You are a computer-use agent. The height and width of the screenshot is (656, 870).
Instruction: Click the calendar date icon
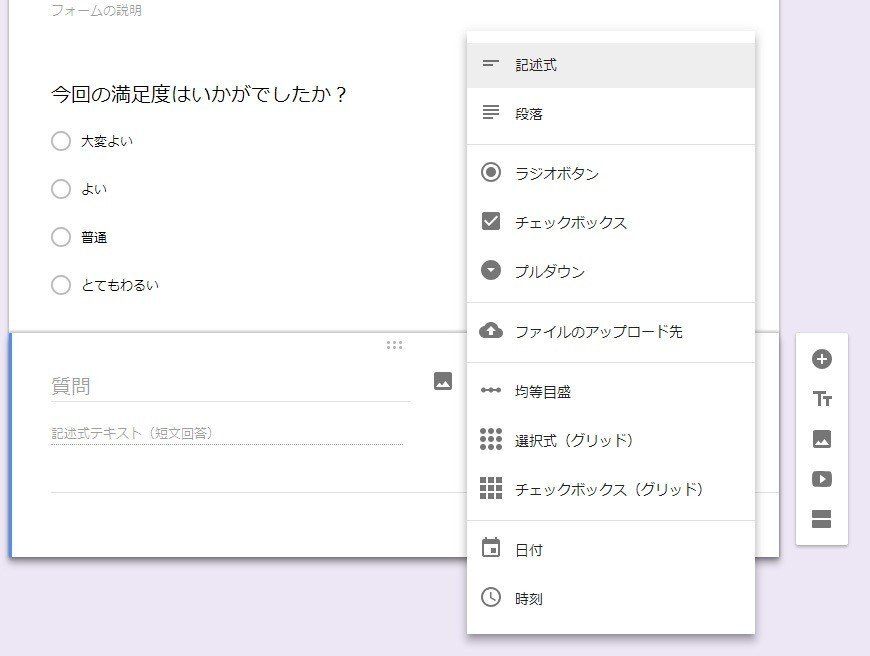click(490, 548)
